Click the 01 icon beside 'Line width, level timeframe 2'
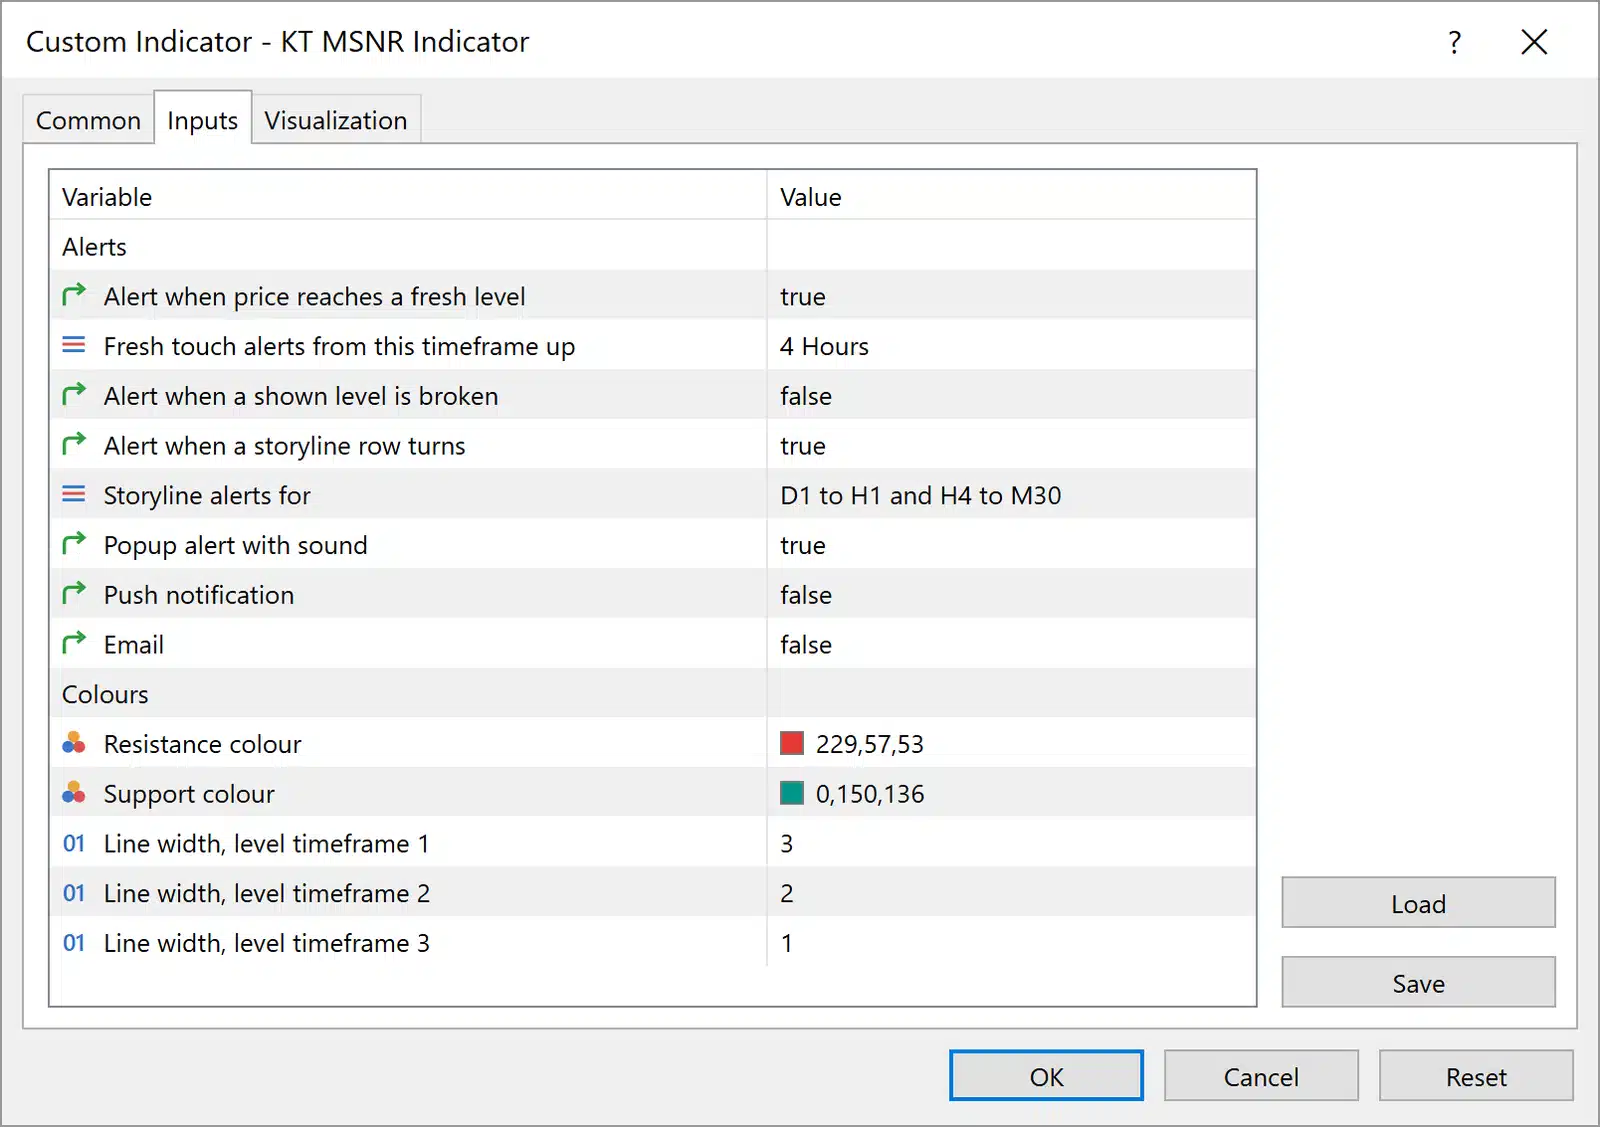Viewport: 1600px width, 1127px height. coord(74,893)
